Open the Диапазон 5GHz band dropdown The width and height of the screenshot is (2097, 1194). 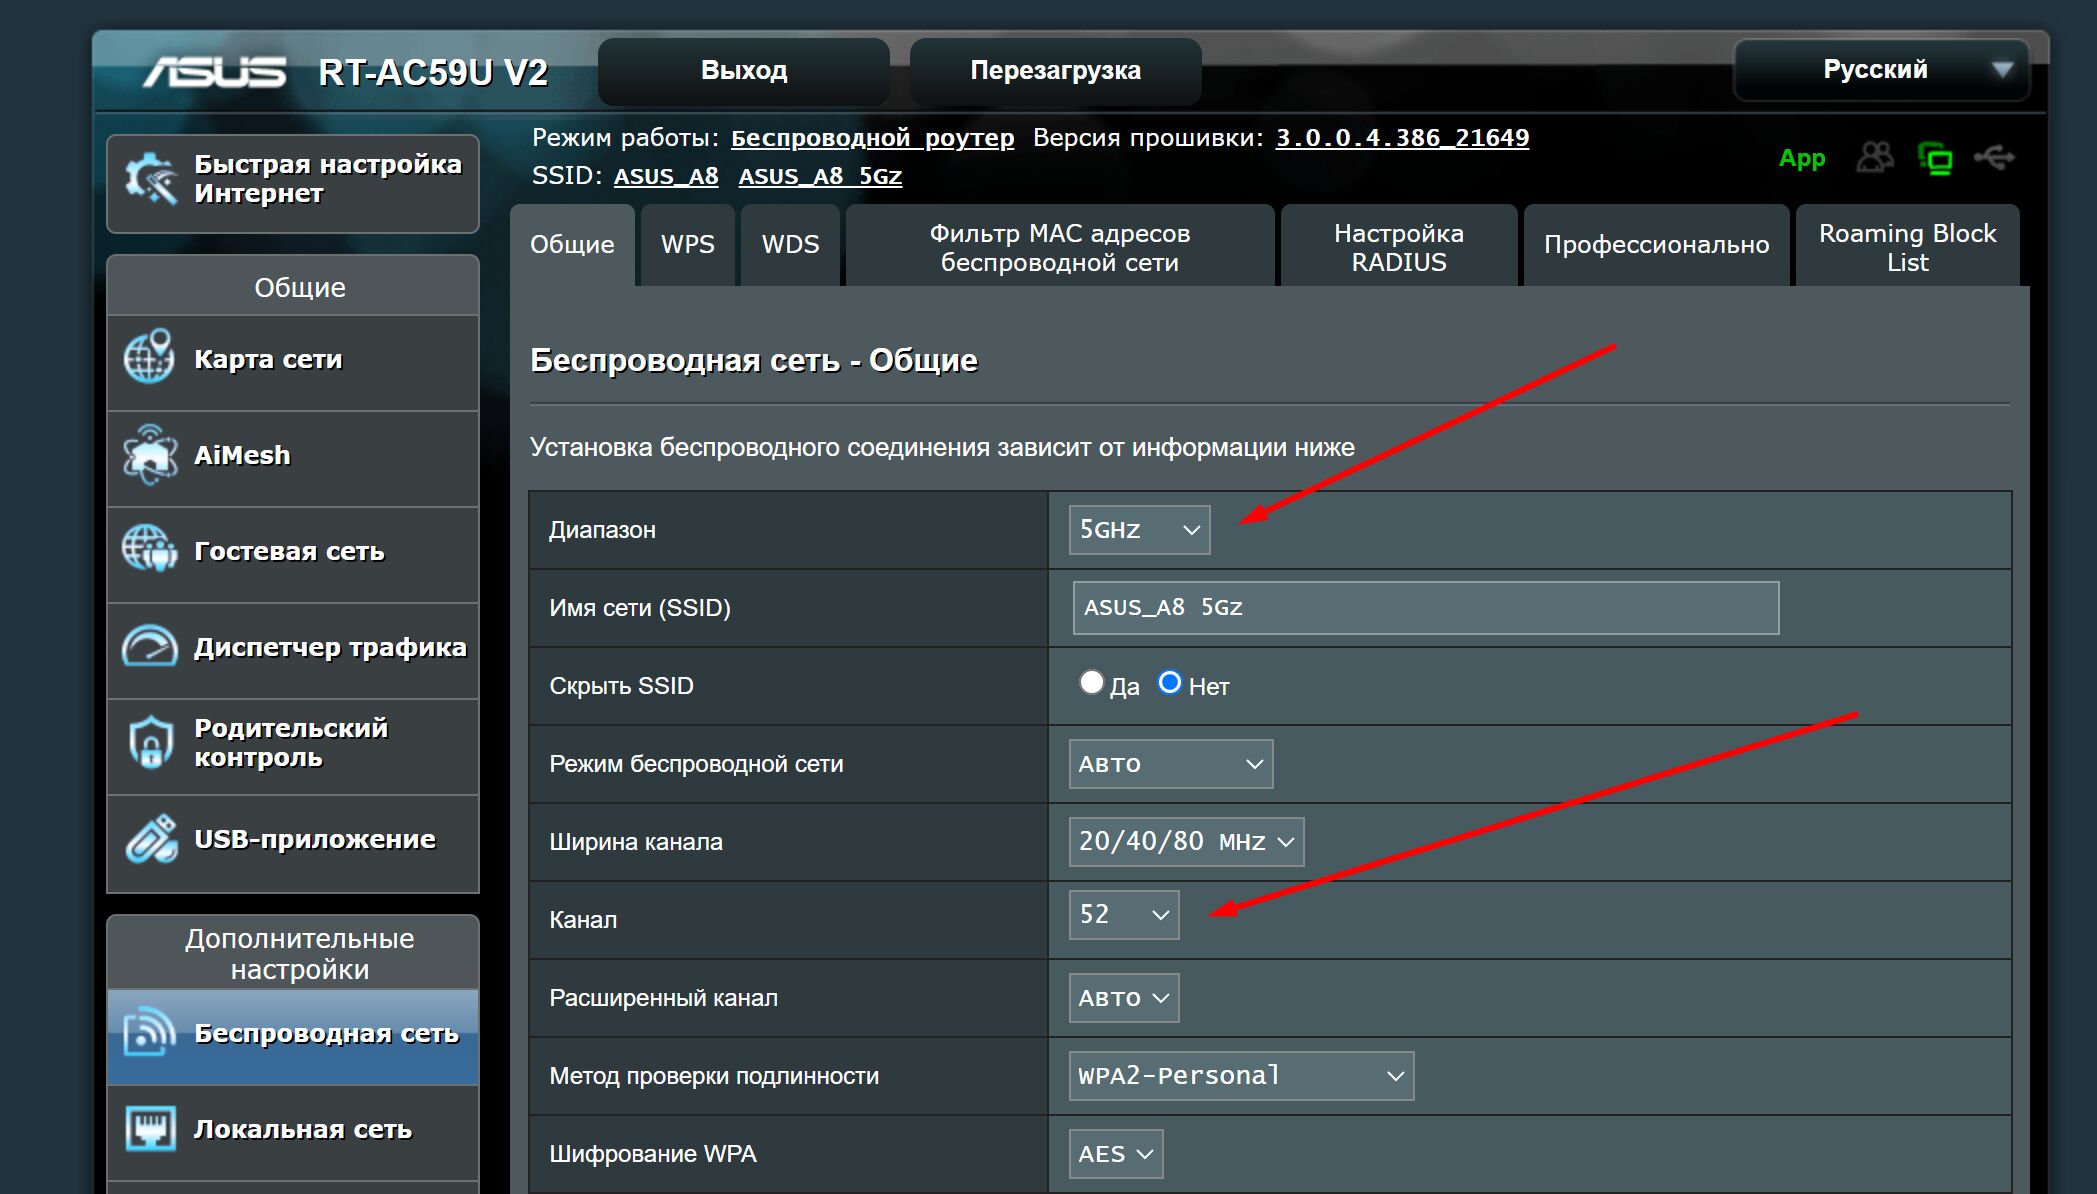click(1139, 530)
